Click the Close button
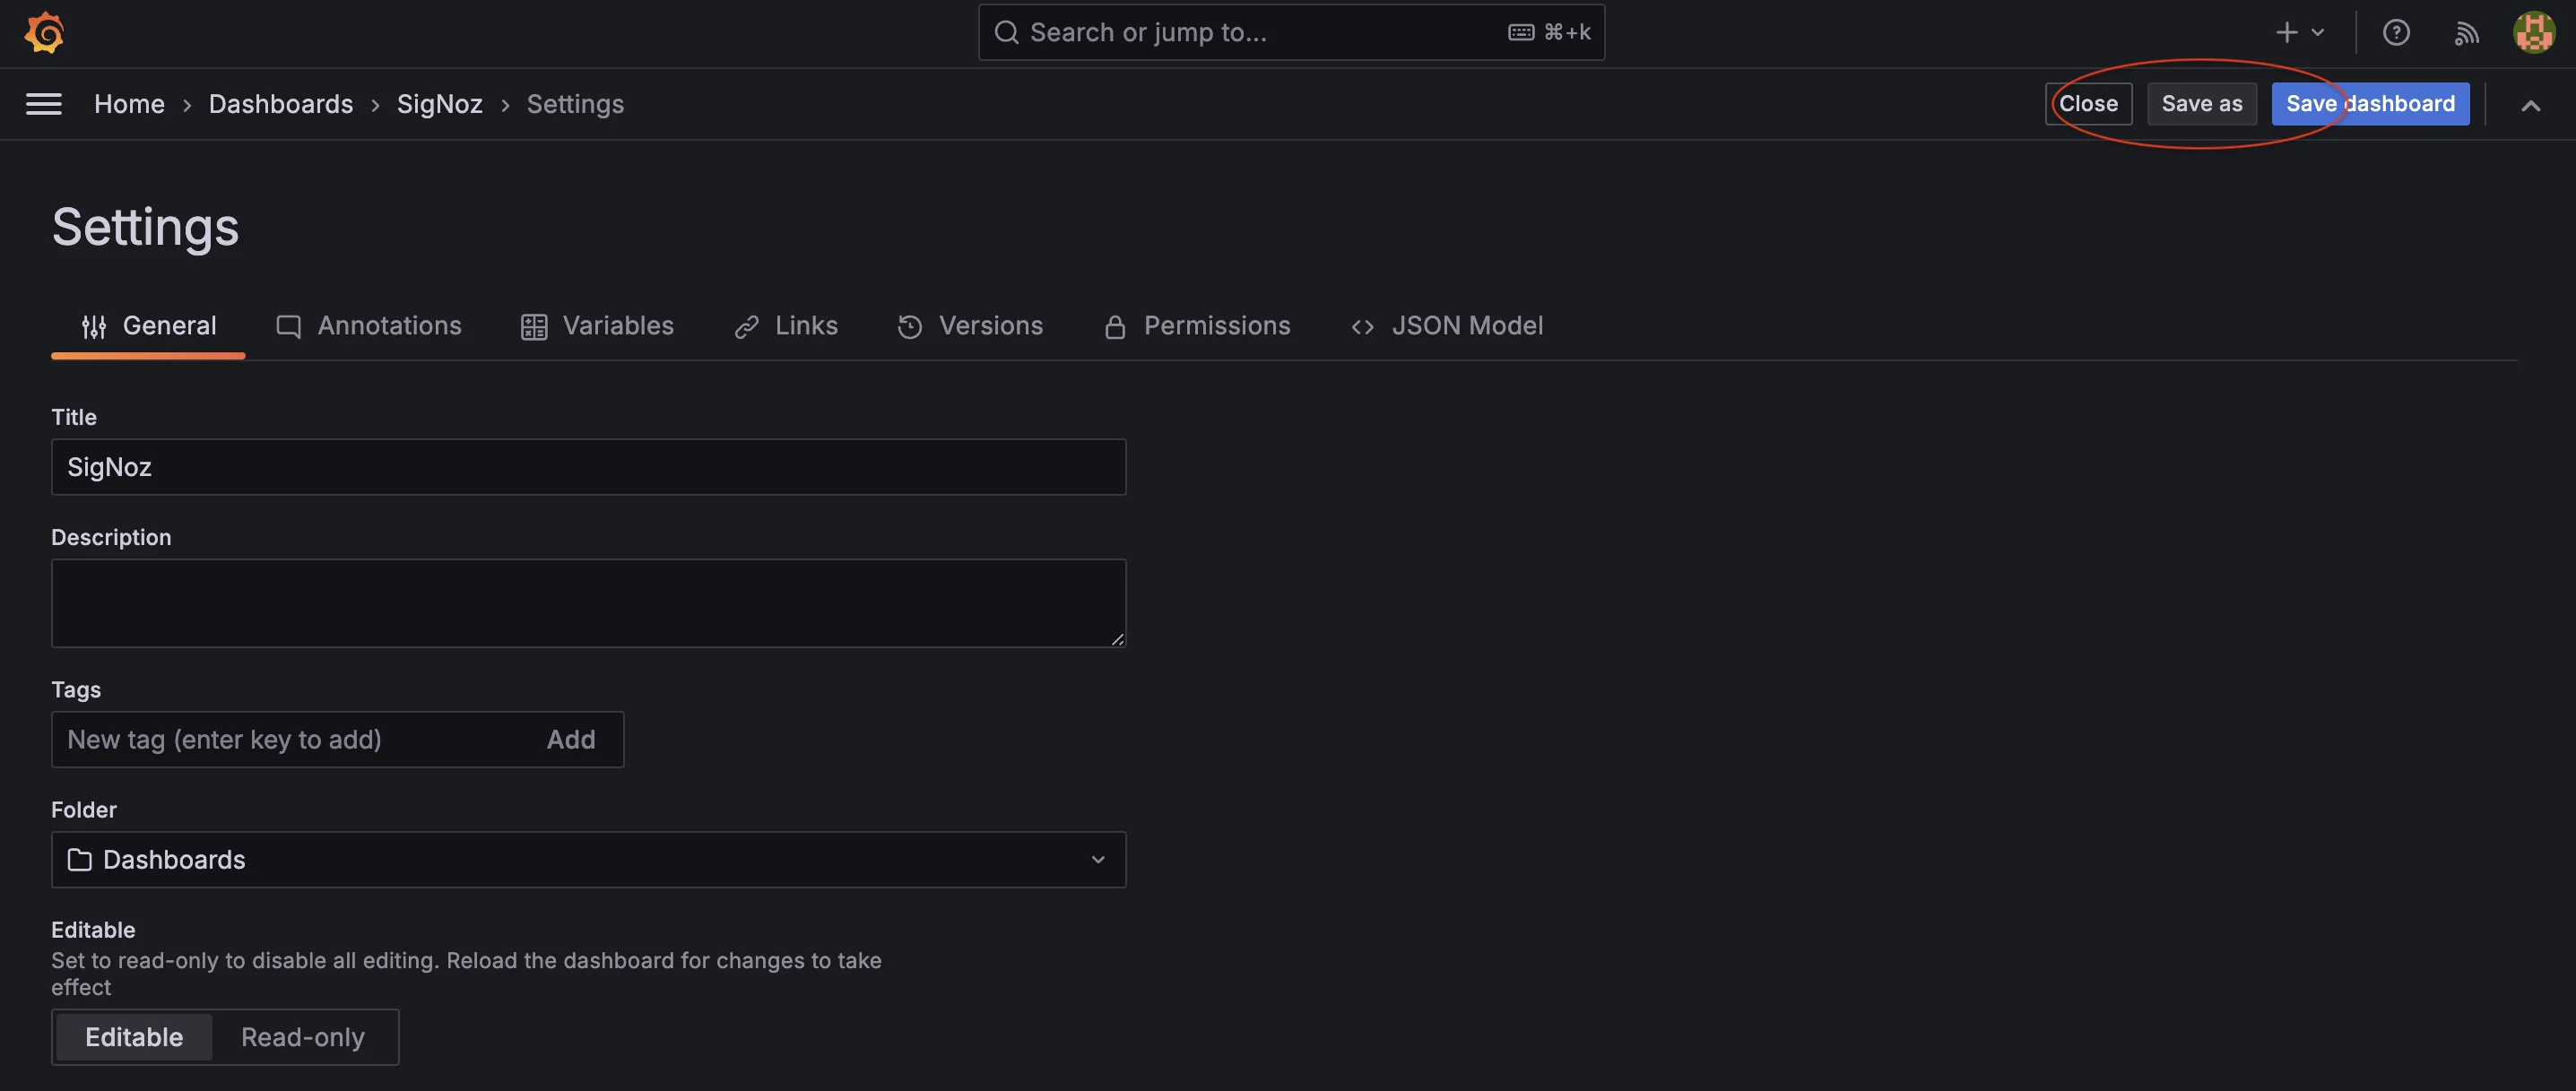This screenshot has width=2576, height=1091. click(2088, 104)
